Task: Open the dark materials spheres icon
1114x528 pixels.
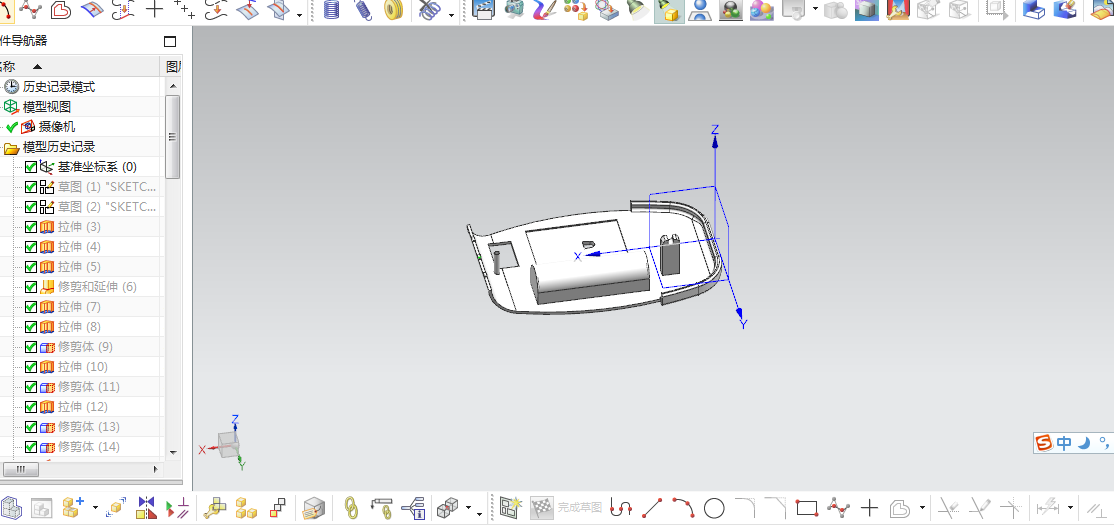Action: [x=730, y=9]
